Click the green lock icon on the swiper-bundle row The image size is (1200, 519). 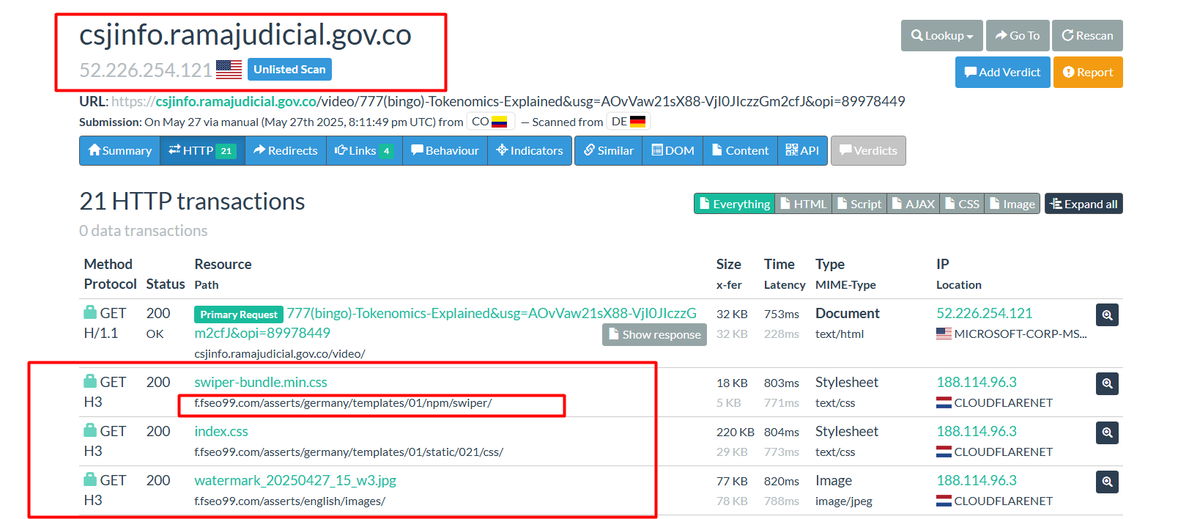pos(90,381)
